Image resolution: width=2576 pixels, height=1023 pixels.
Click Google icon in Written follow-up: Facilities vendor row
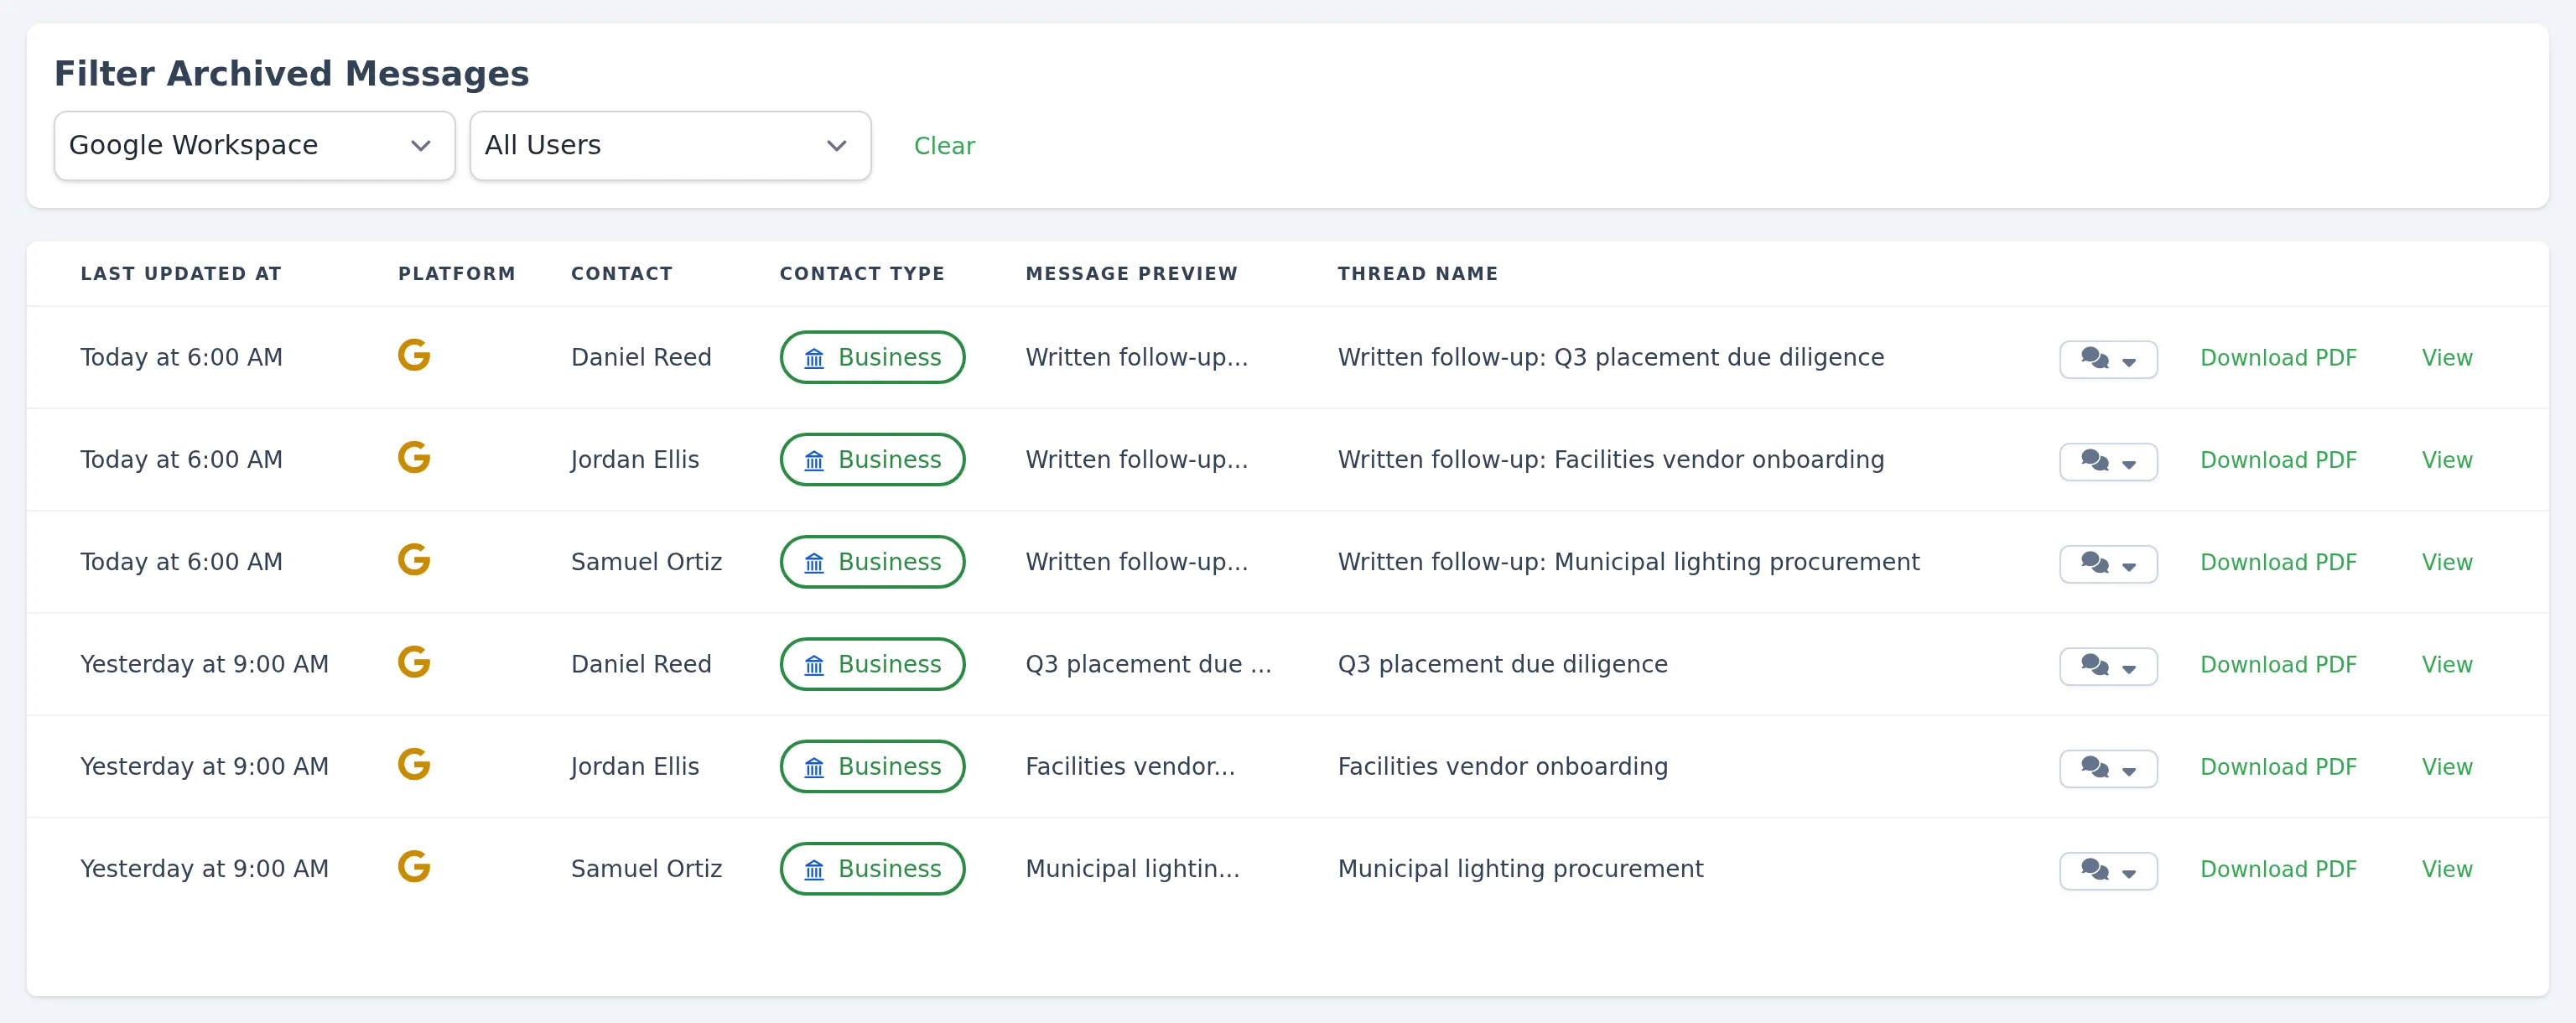click(x=414, y=457)
